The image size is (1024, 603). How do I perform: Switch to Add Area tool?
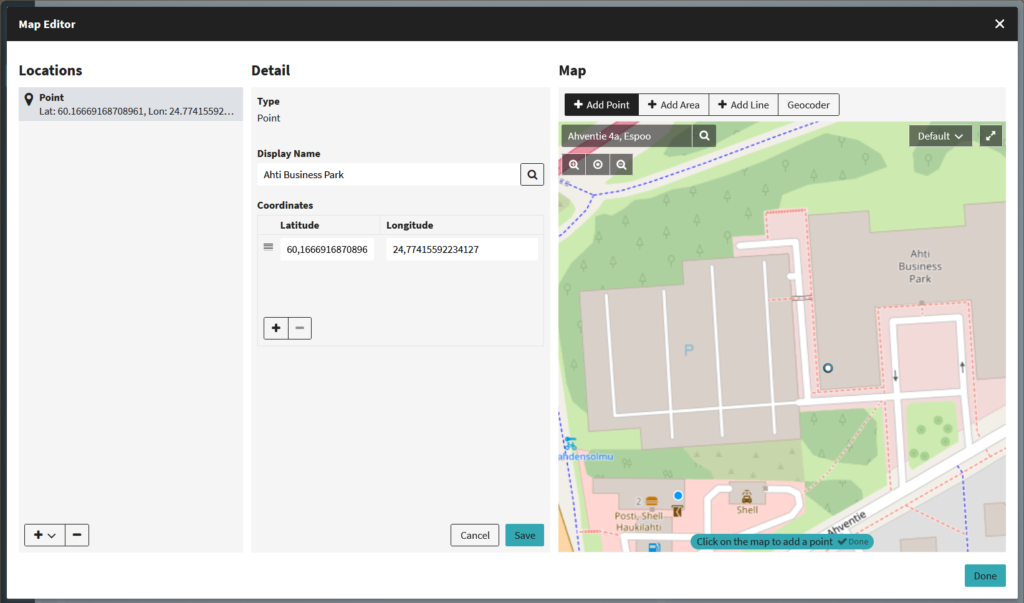[673, 105]
